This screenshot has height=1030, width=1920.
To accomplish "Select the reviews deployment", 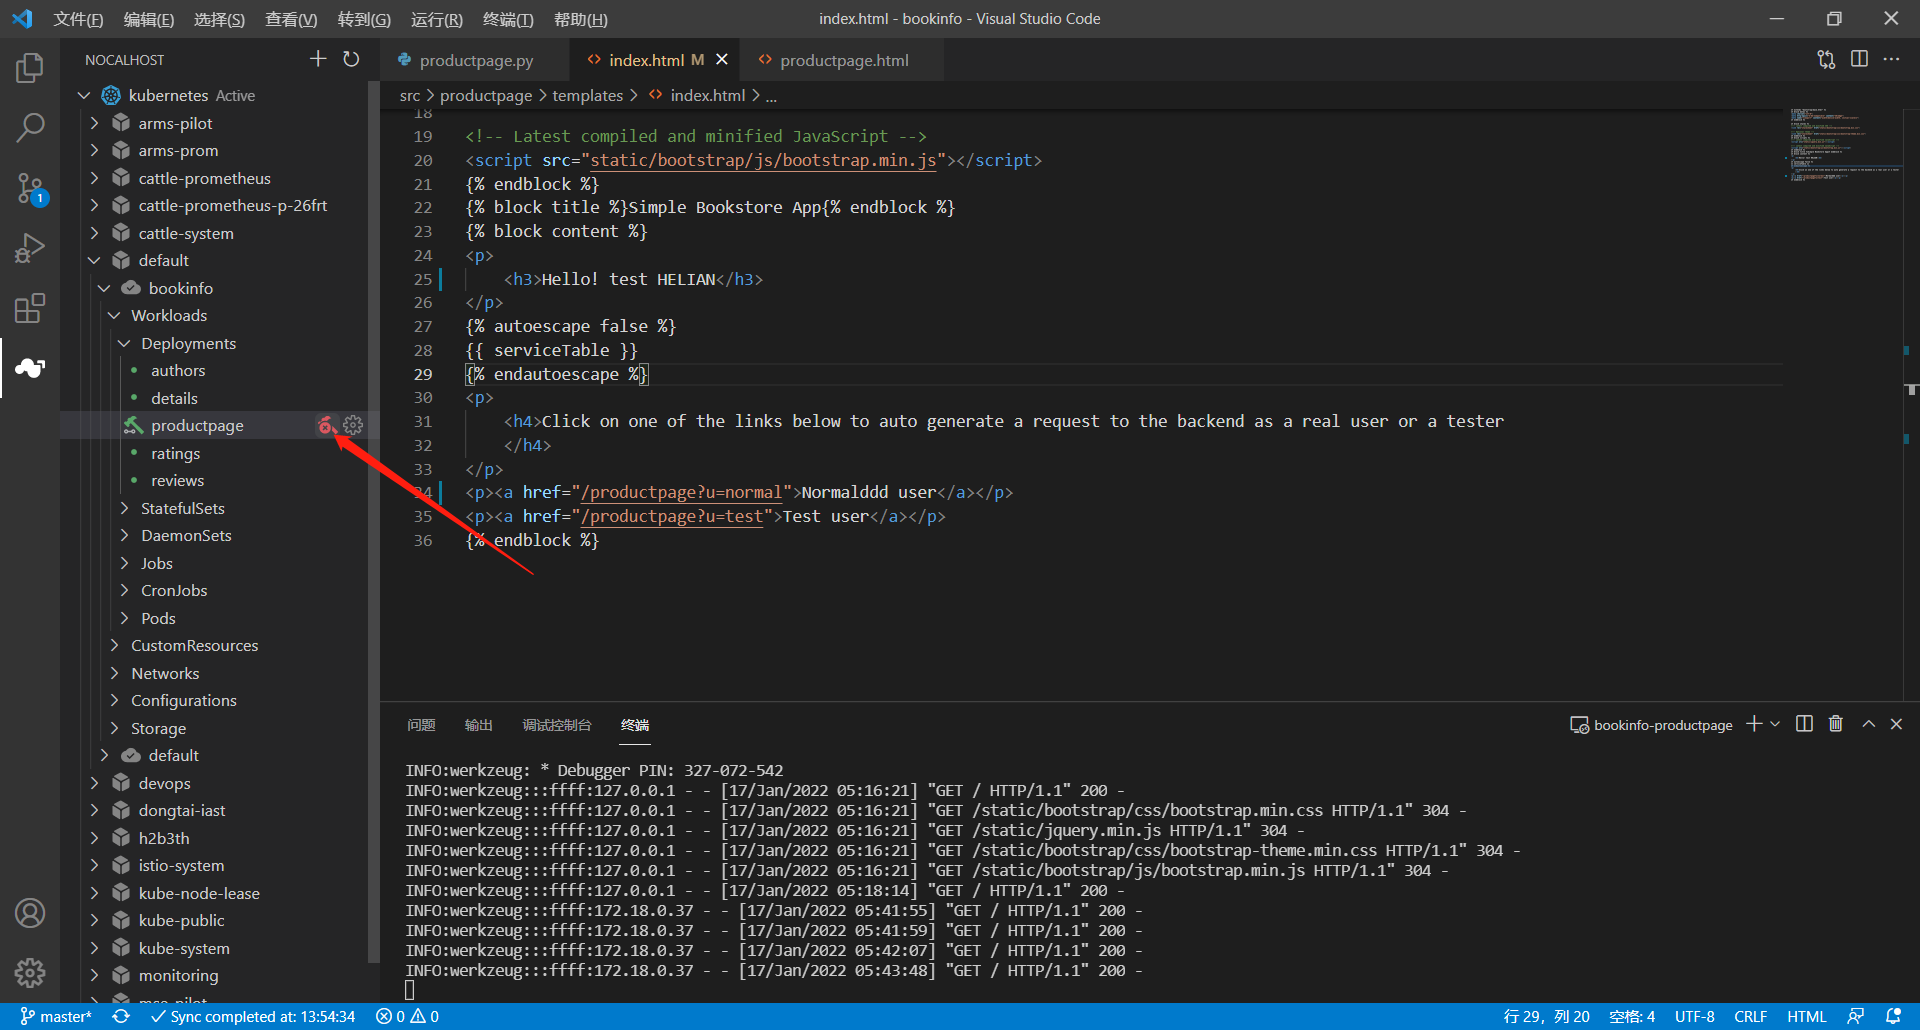I will point(177,480).
